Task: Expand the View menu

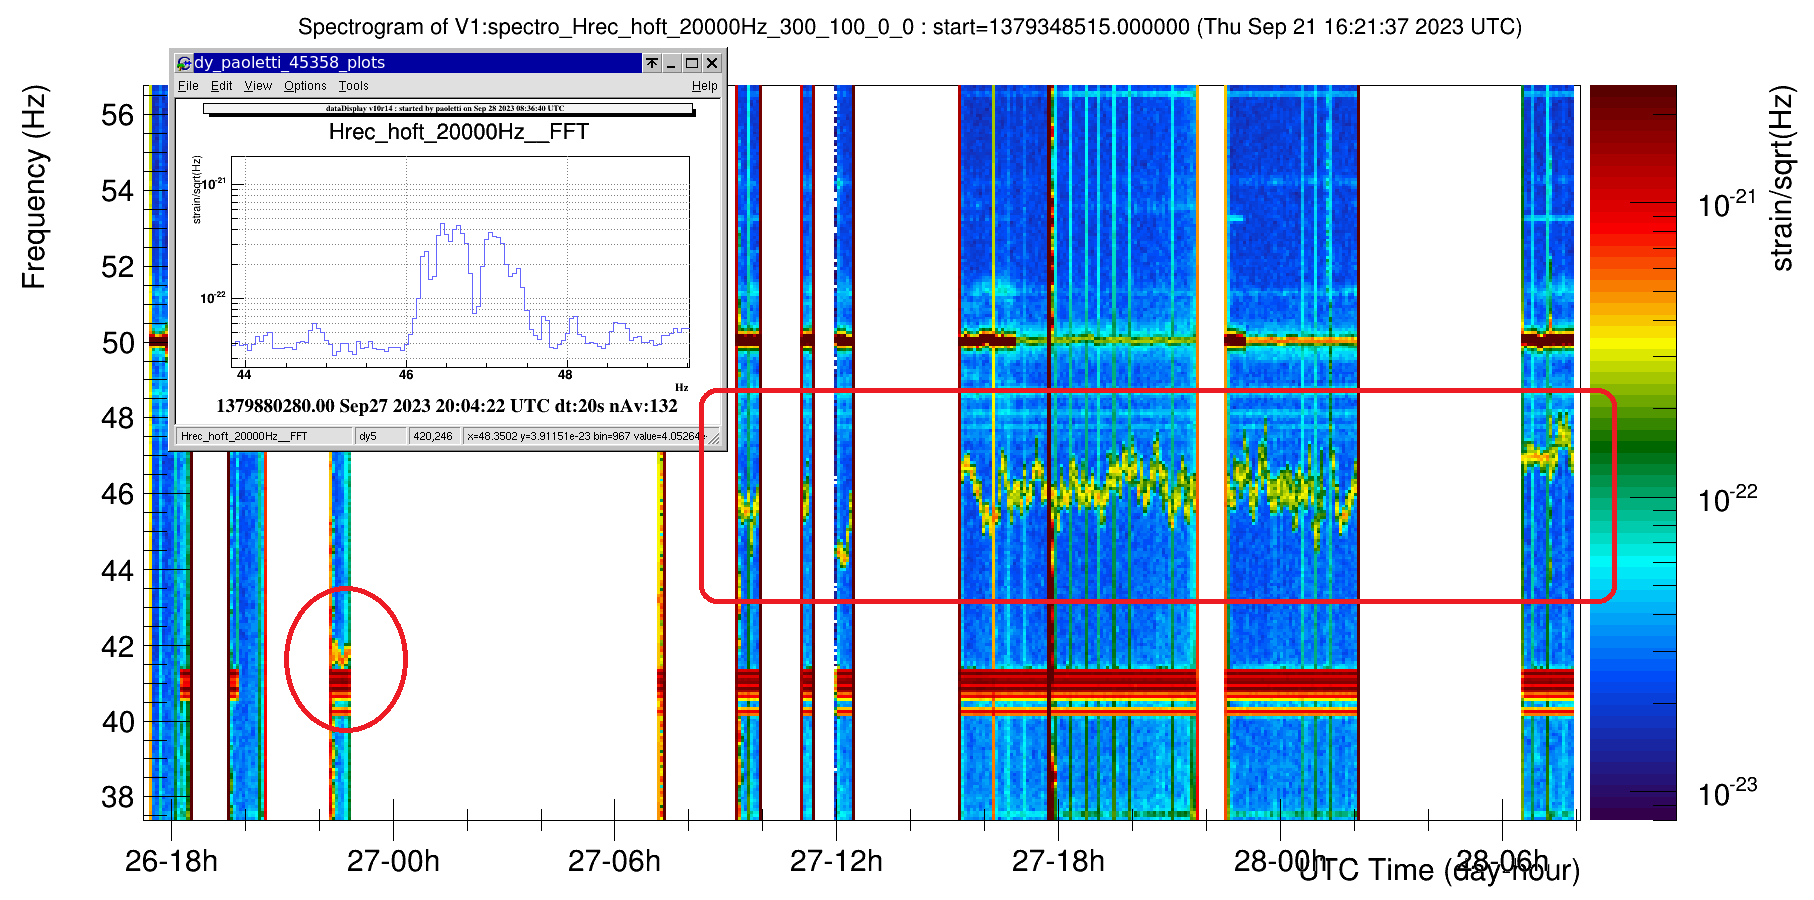Action: pyautogui.click(x=258, y=86)
